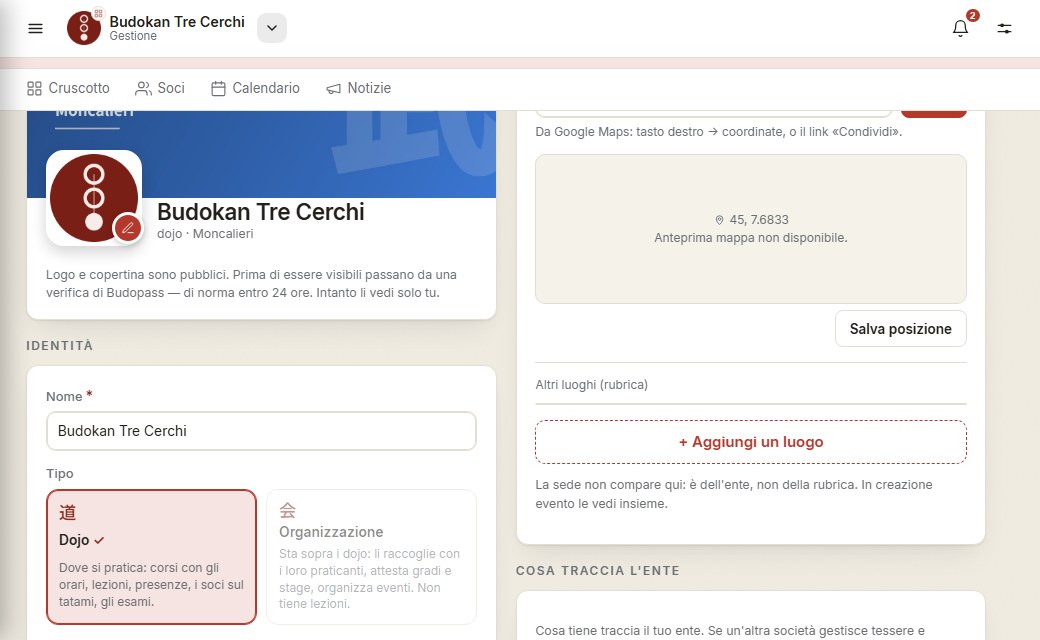
Task: Open the Notizie tab
Action: coord(359,88)
